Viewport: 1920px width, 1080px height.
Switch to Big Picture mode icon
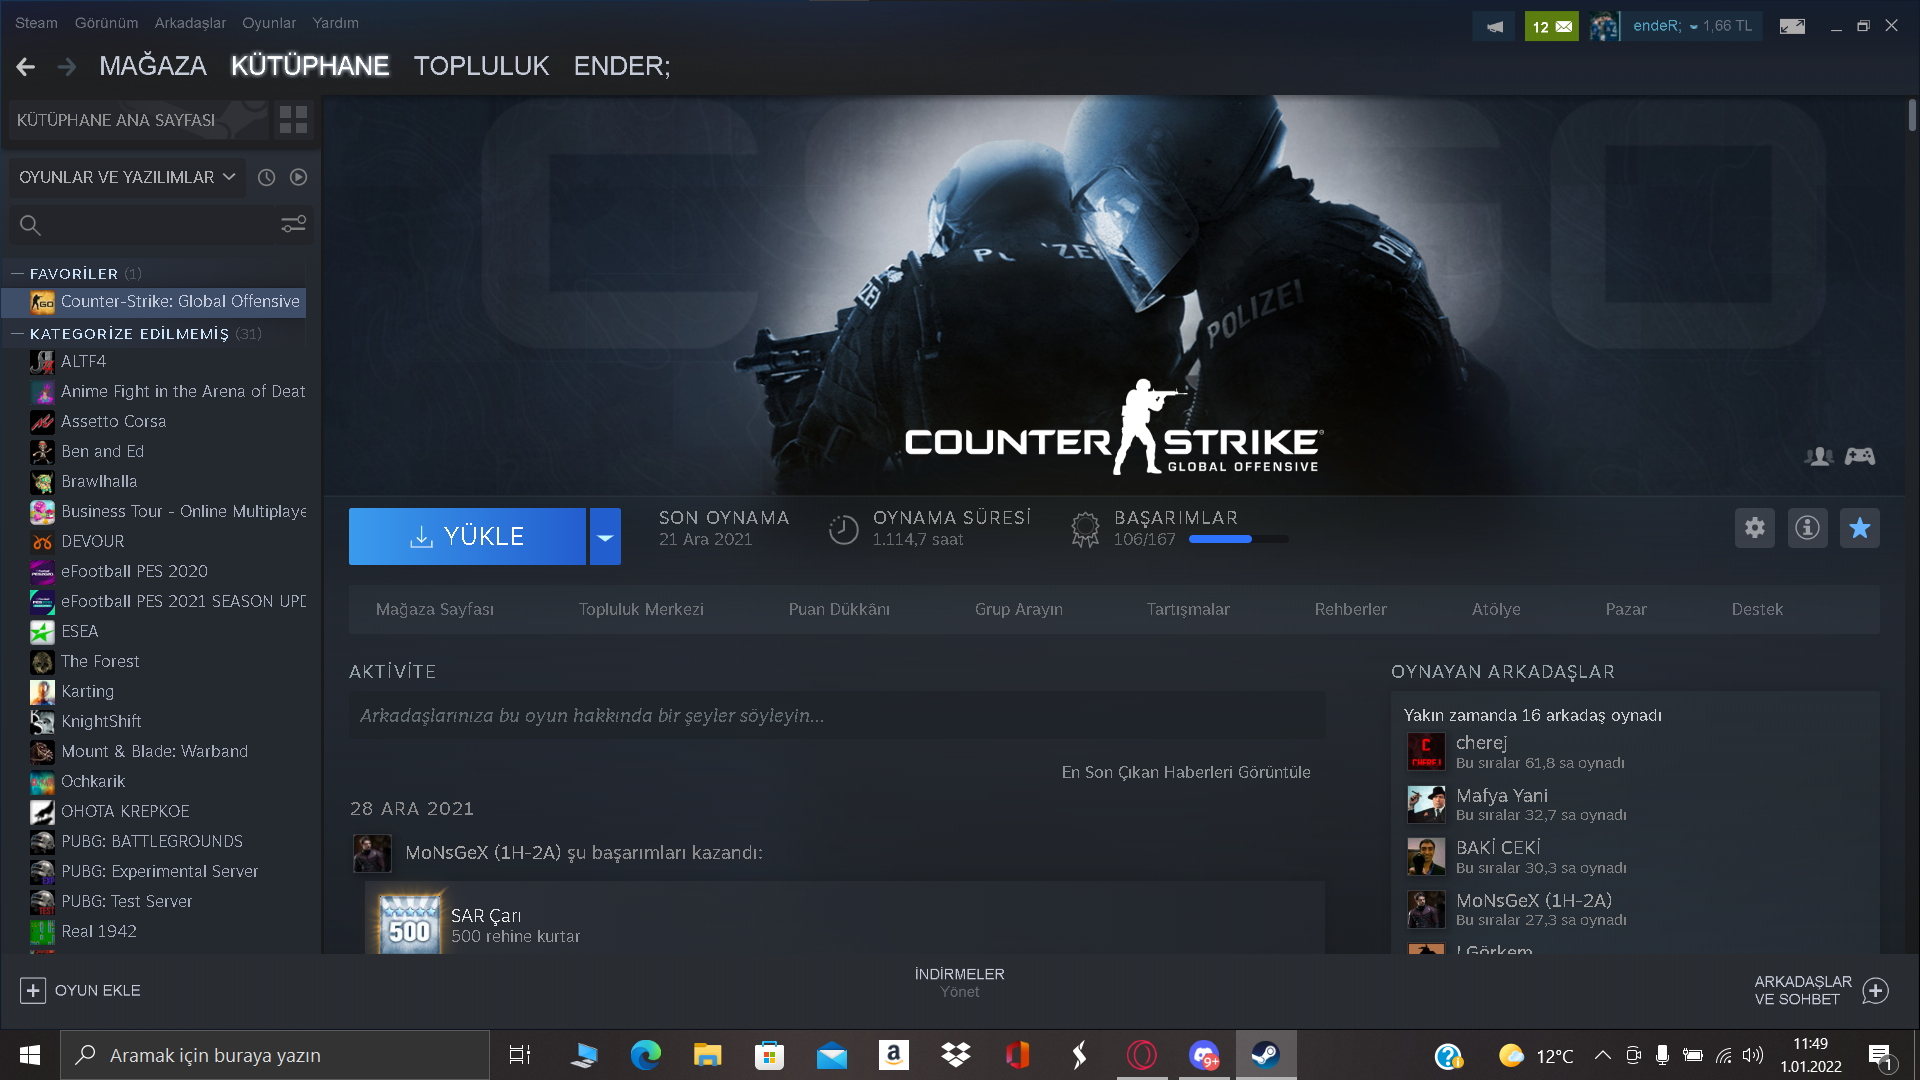pyautogui.click(x=1792, y=26)
